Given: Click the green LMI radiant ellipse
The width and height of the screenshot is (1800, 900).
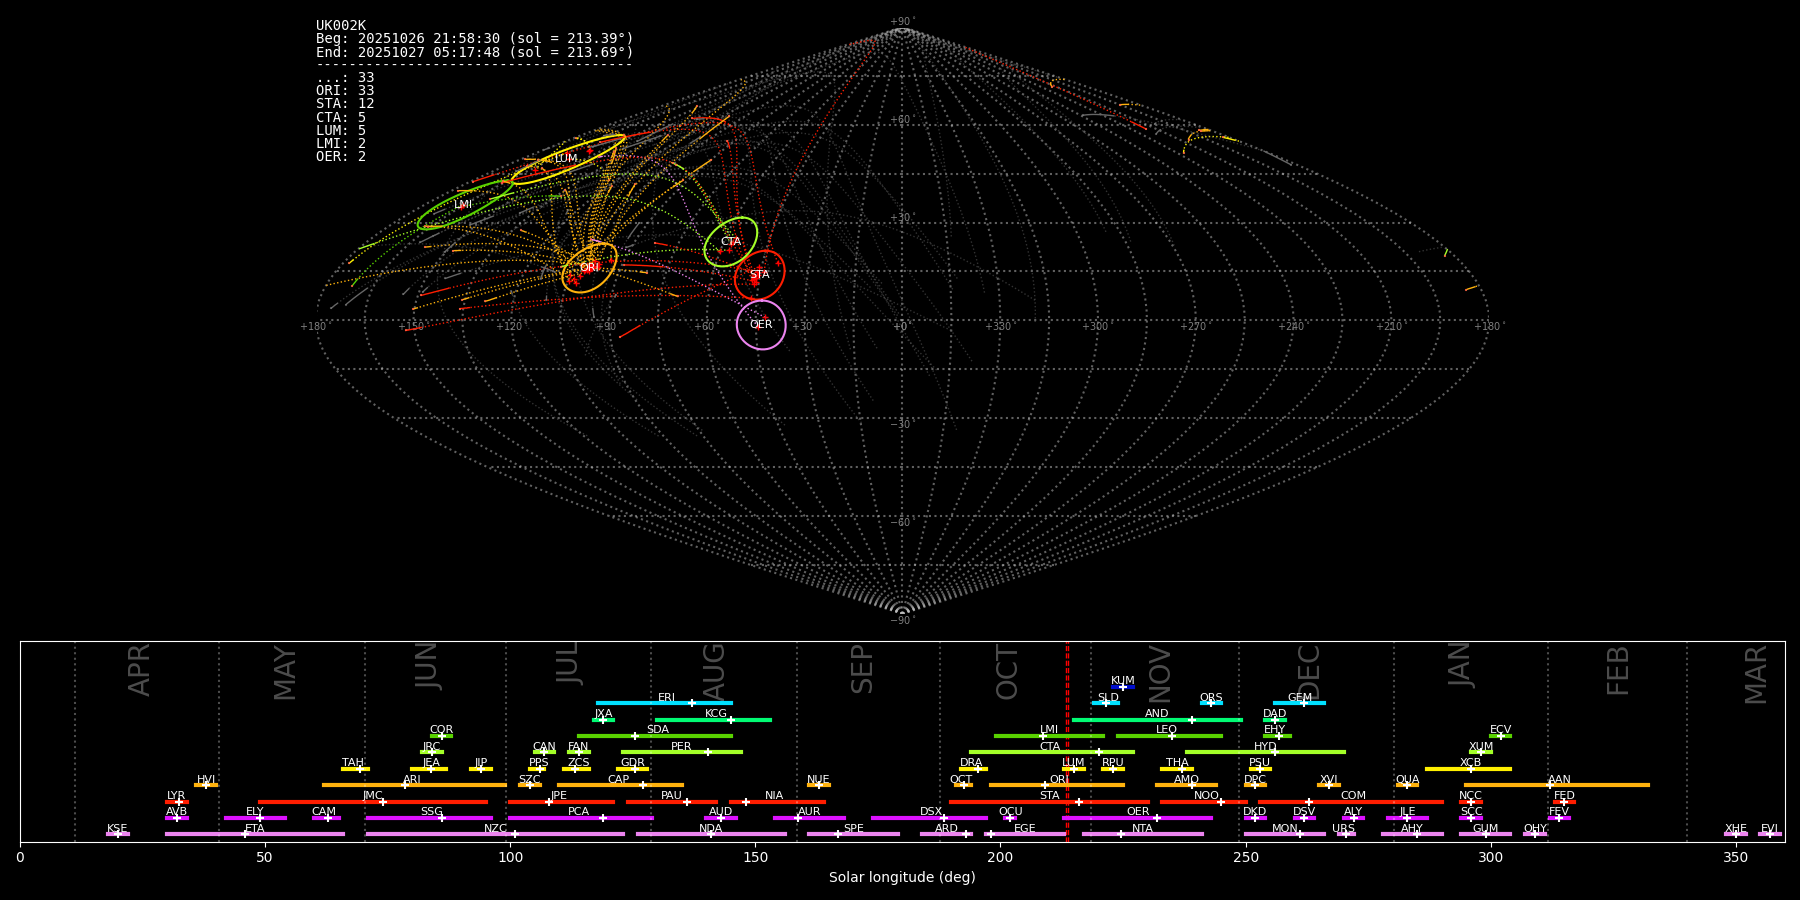Looking at the screenshot, I should coord(464,205).
